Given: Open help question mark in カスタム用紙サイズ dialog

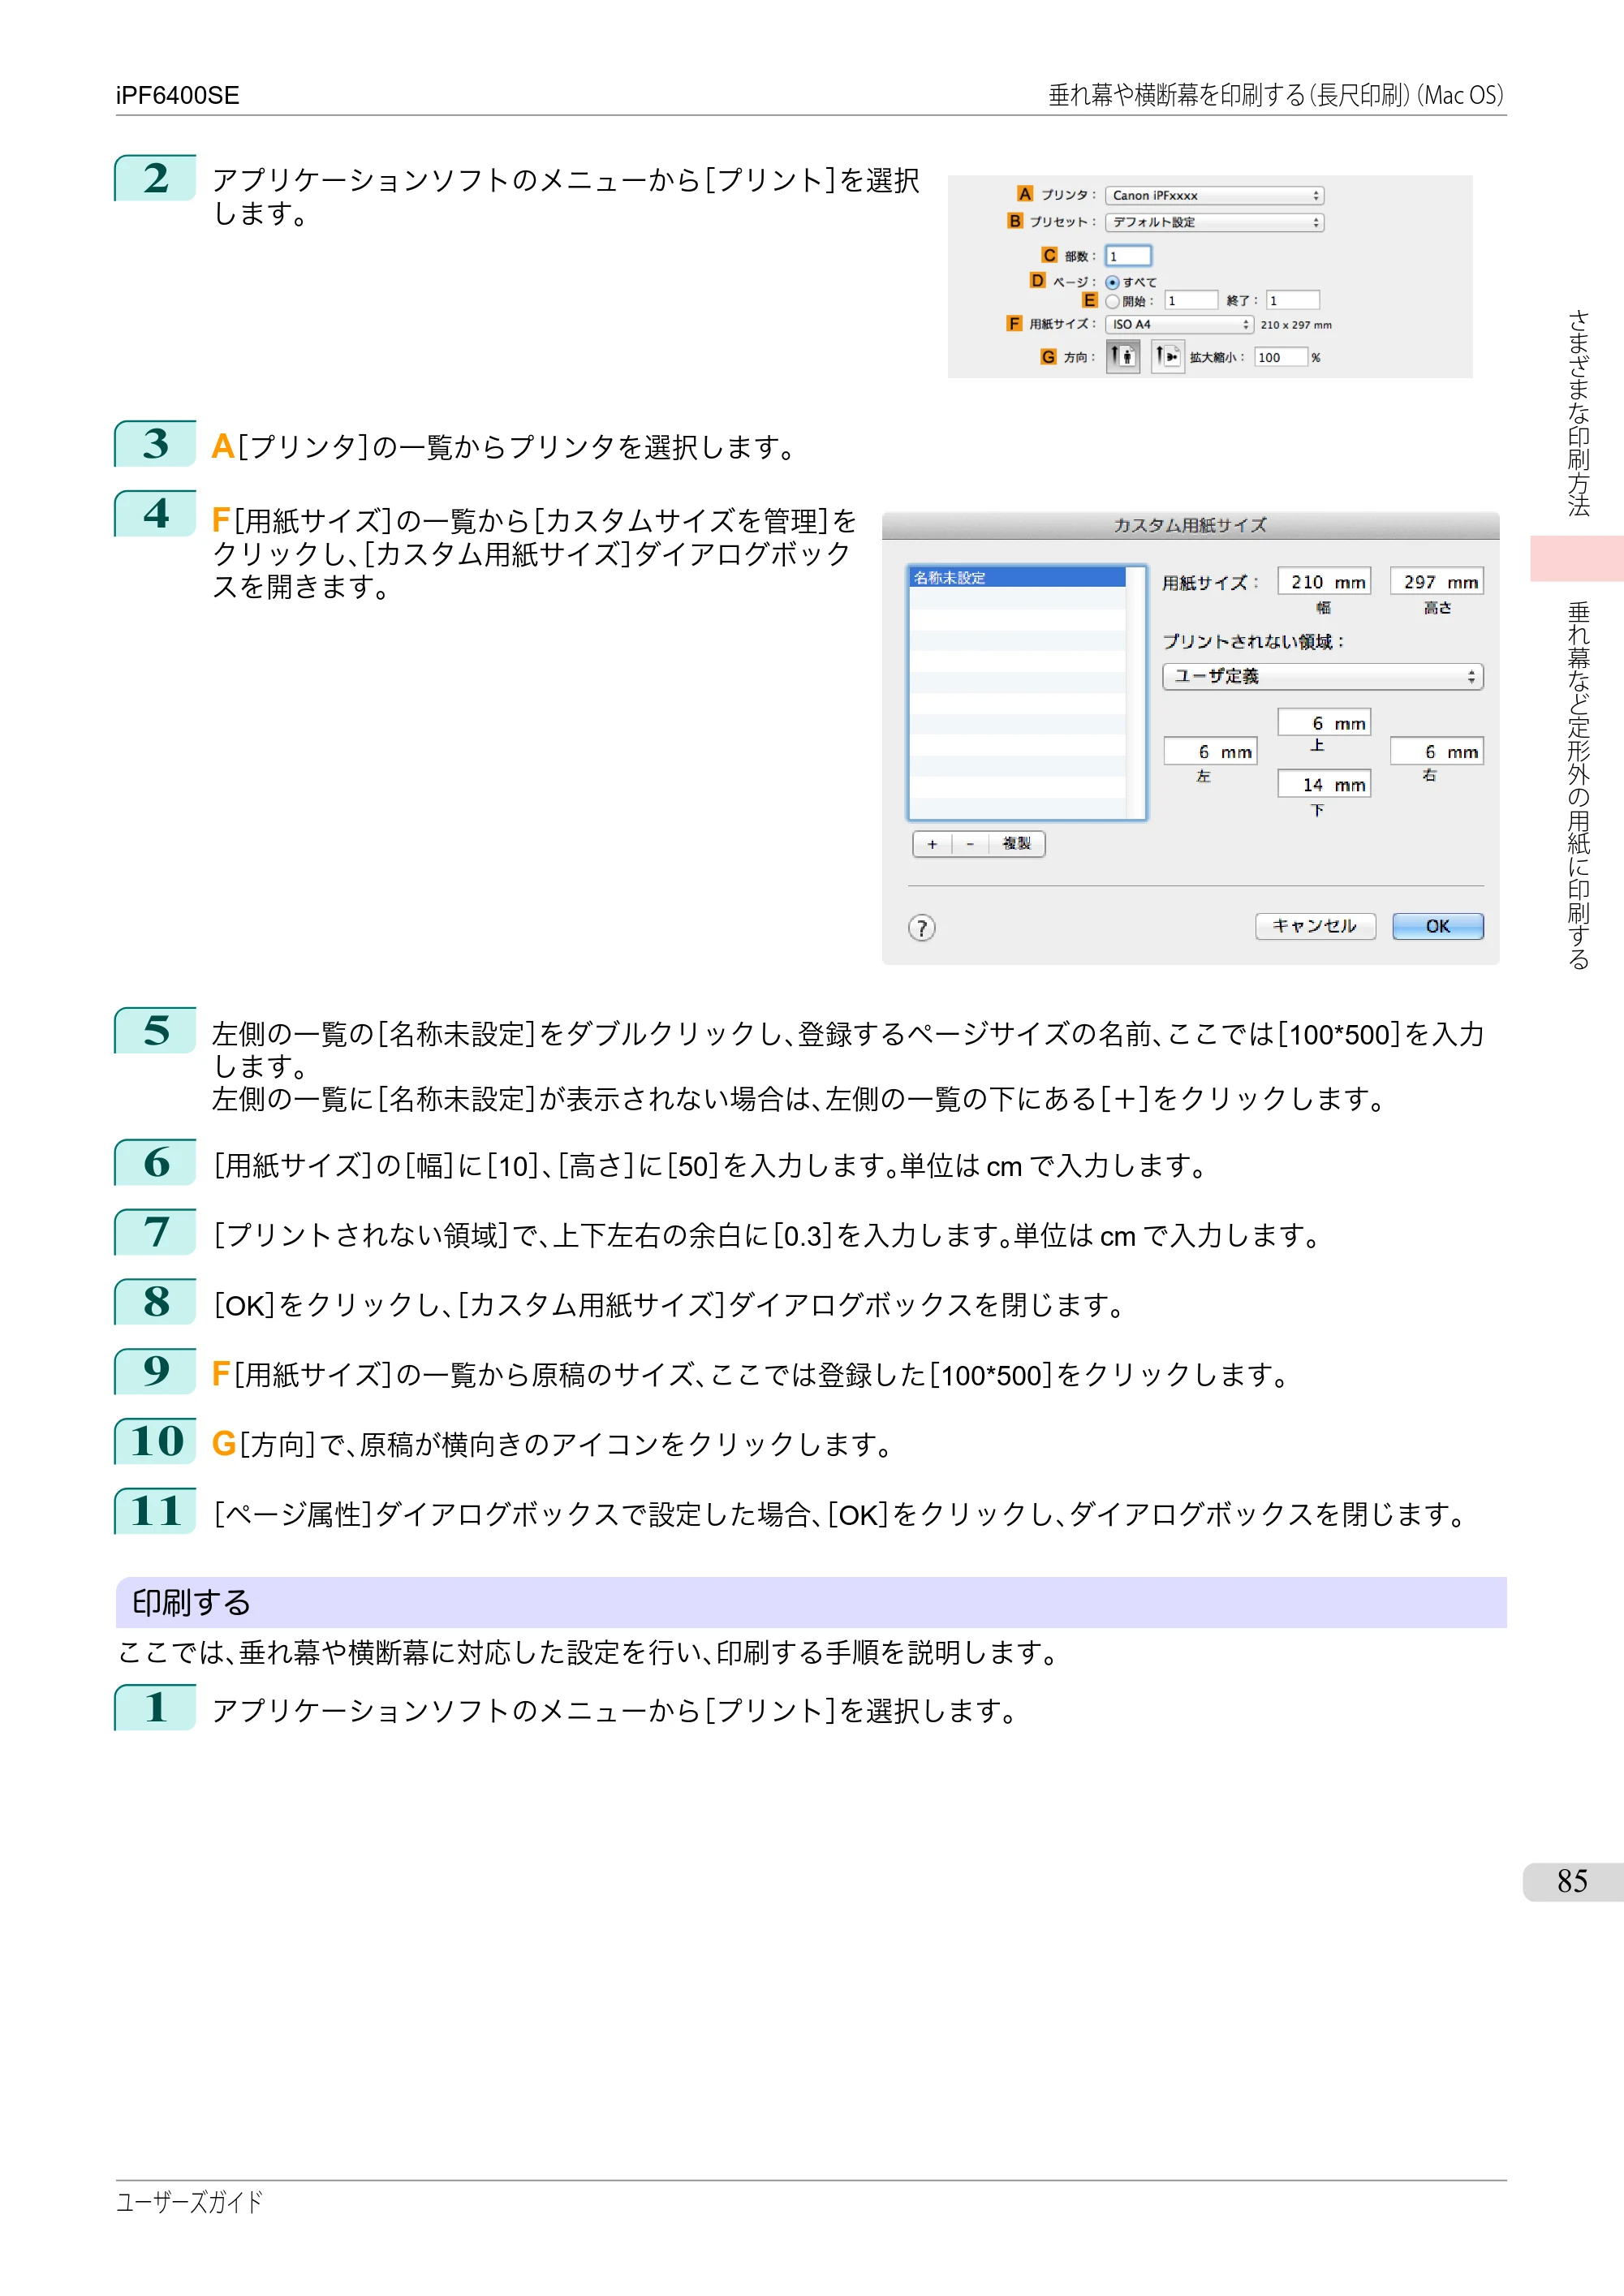Looking at the screenshot, I should [921, 928].
